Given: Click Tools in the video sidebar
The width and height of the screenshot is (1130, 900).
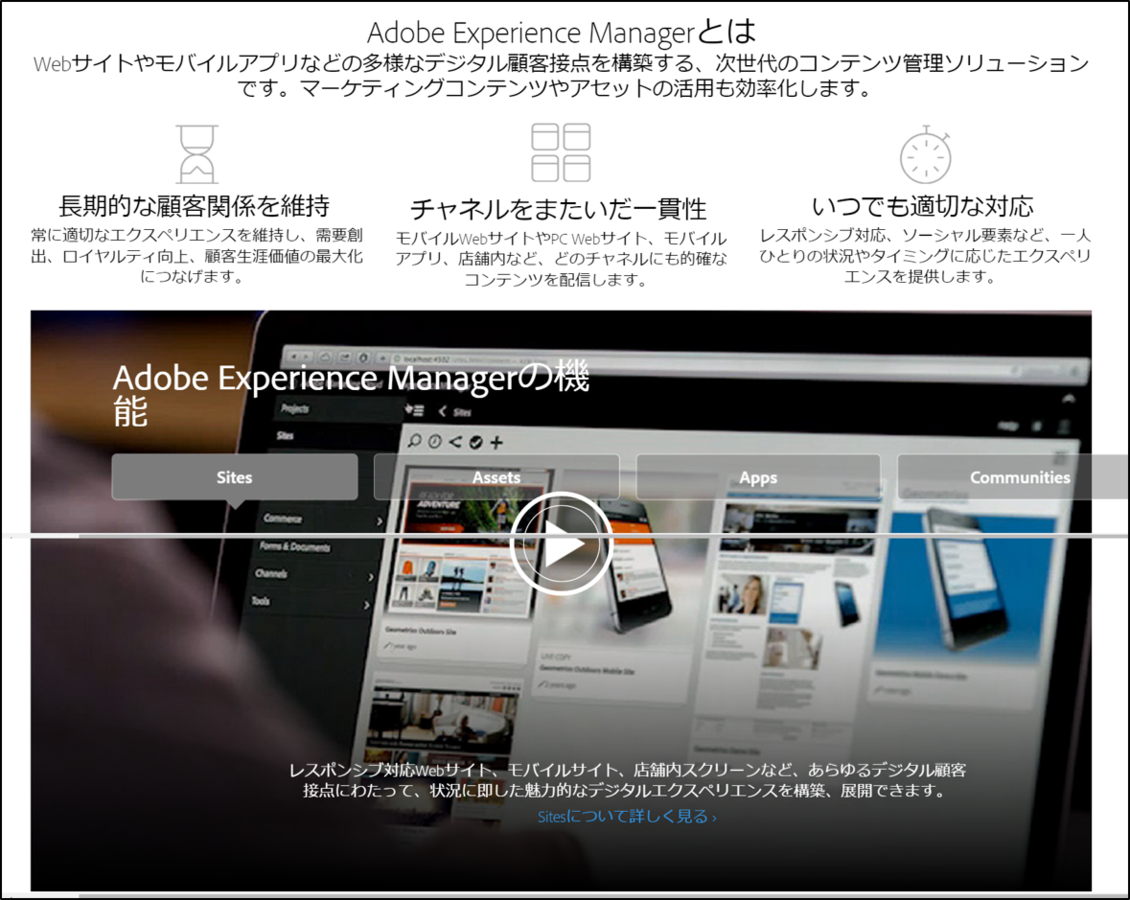Looking at the screenshot, I should (260, 600).
